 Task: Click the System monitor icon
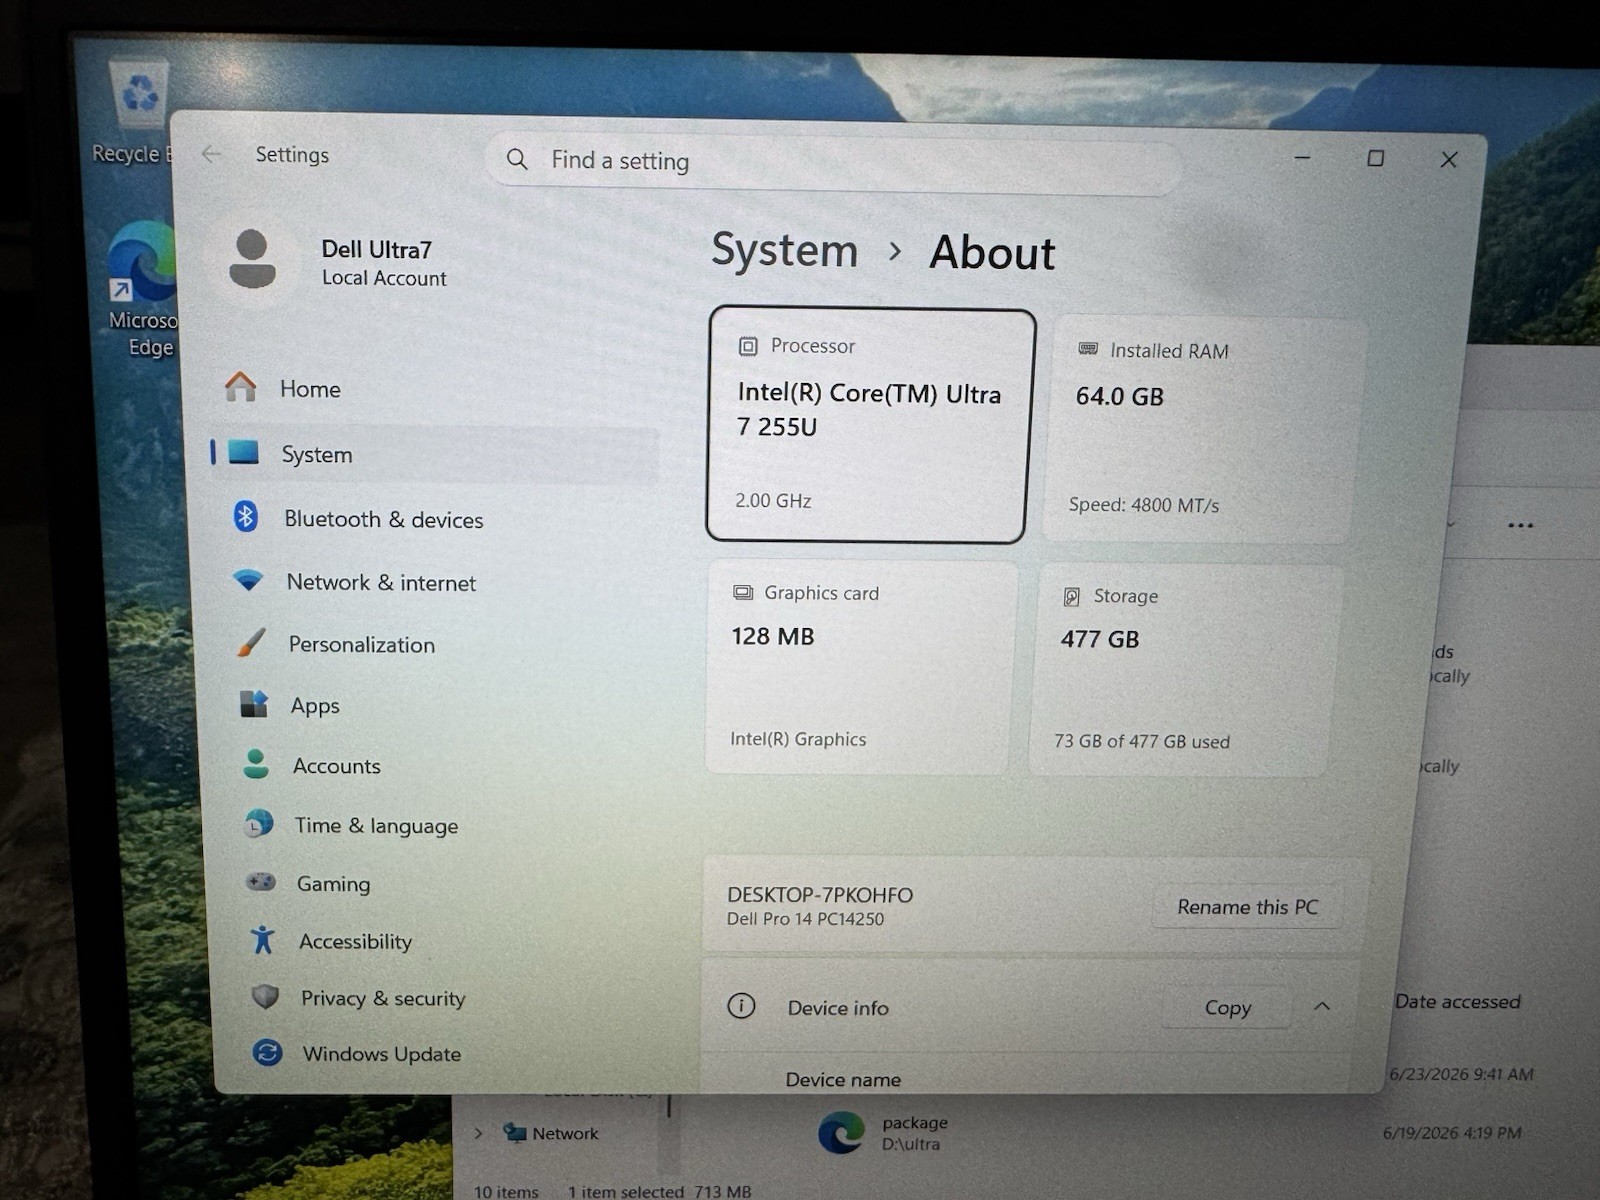[243, 452]
